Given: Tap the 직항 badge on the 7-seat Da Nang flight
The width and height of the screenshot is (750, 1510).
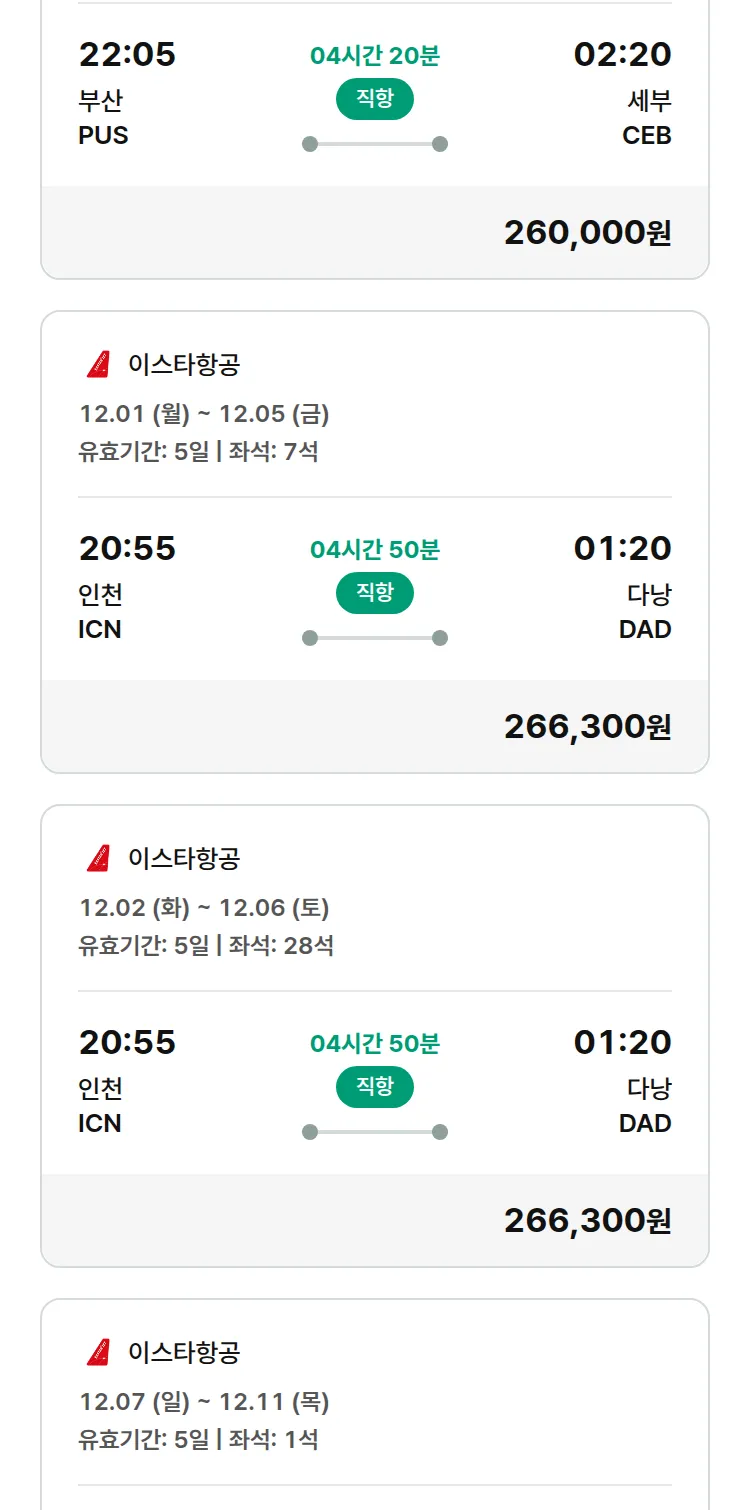Looking at the screenshot, I should click(375, 593).
